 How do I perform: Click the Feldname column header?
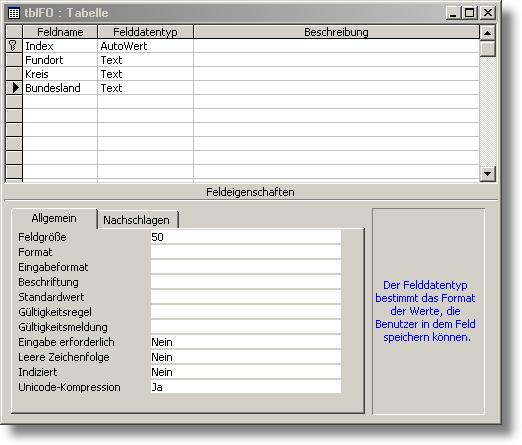[x=60, y=32]
